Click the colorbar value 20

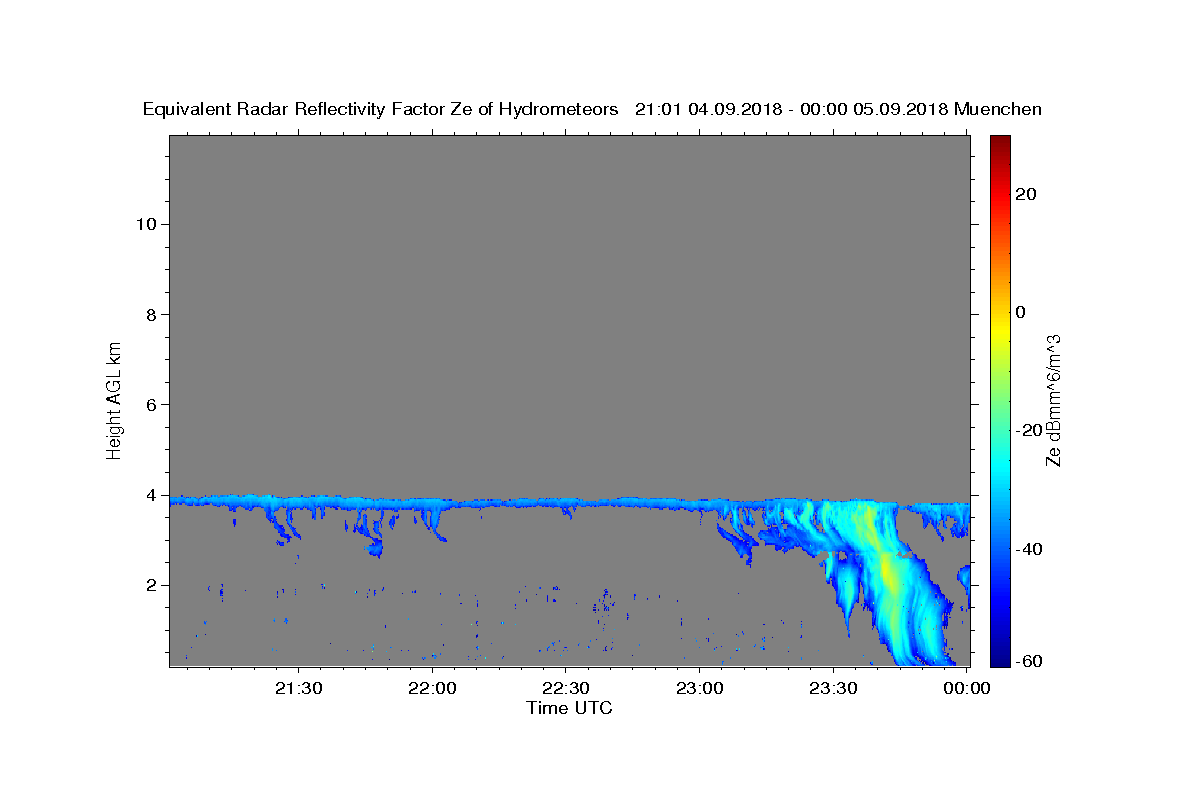tap(1026, 194)
